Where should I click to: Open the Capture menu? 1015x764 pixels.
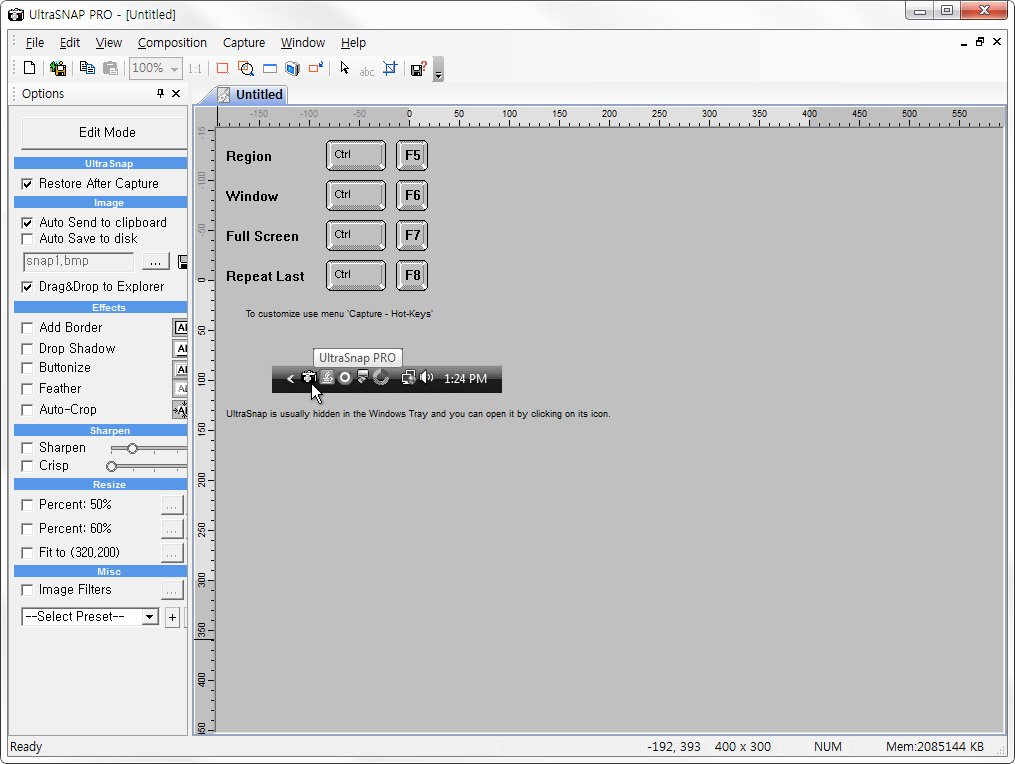click(244, 43)
